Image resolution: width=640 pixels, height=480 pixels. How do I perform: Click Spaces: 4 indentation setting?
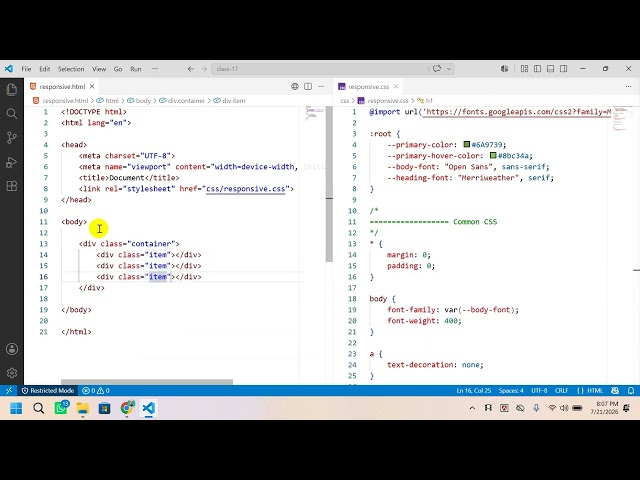click(x=511, y=391)
